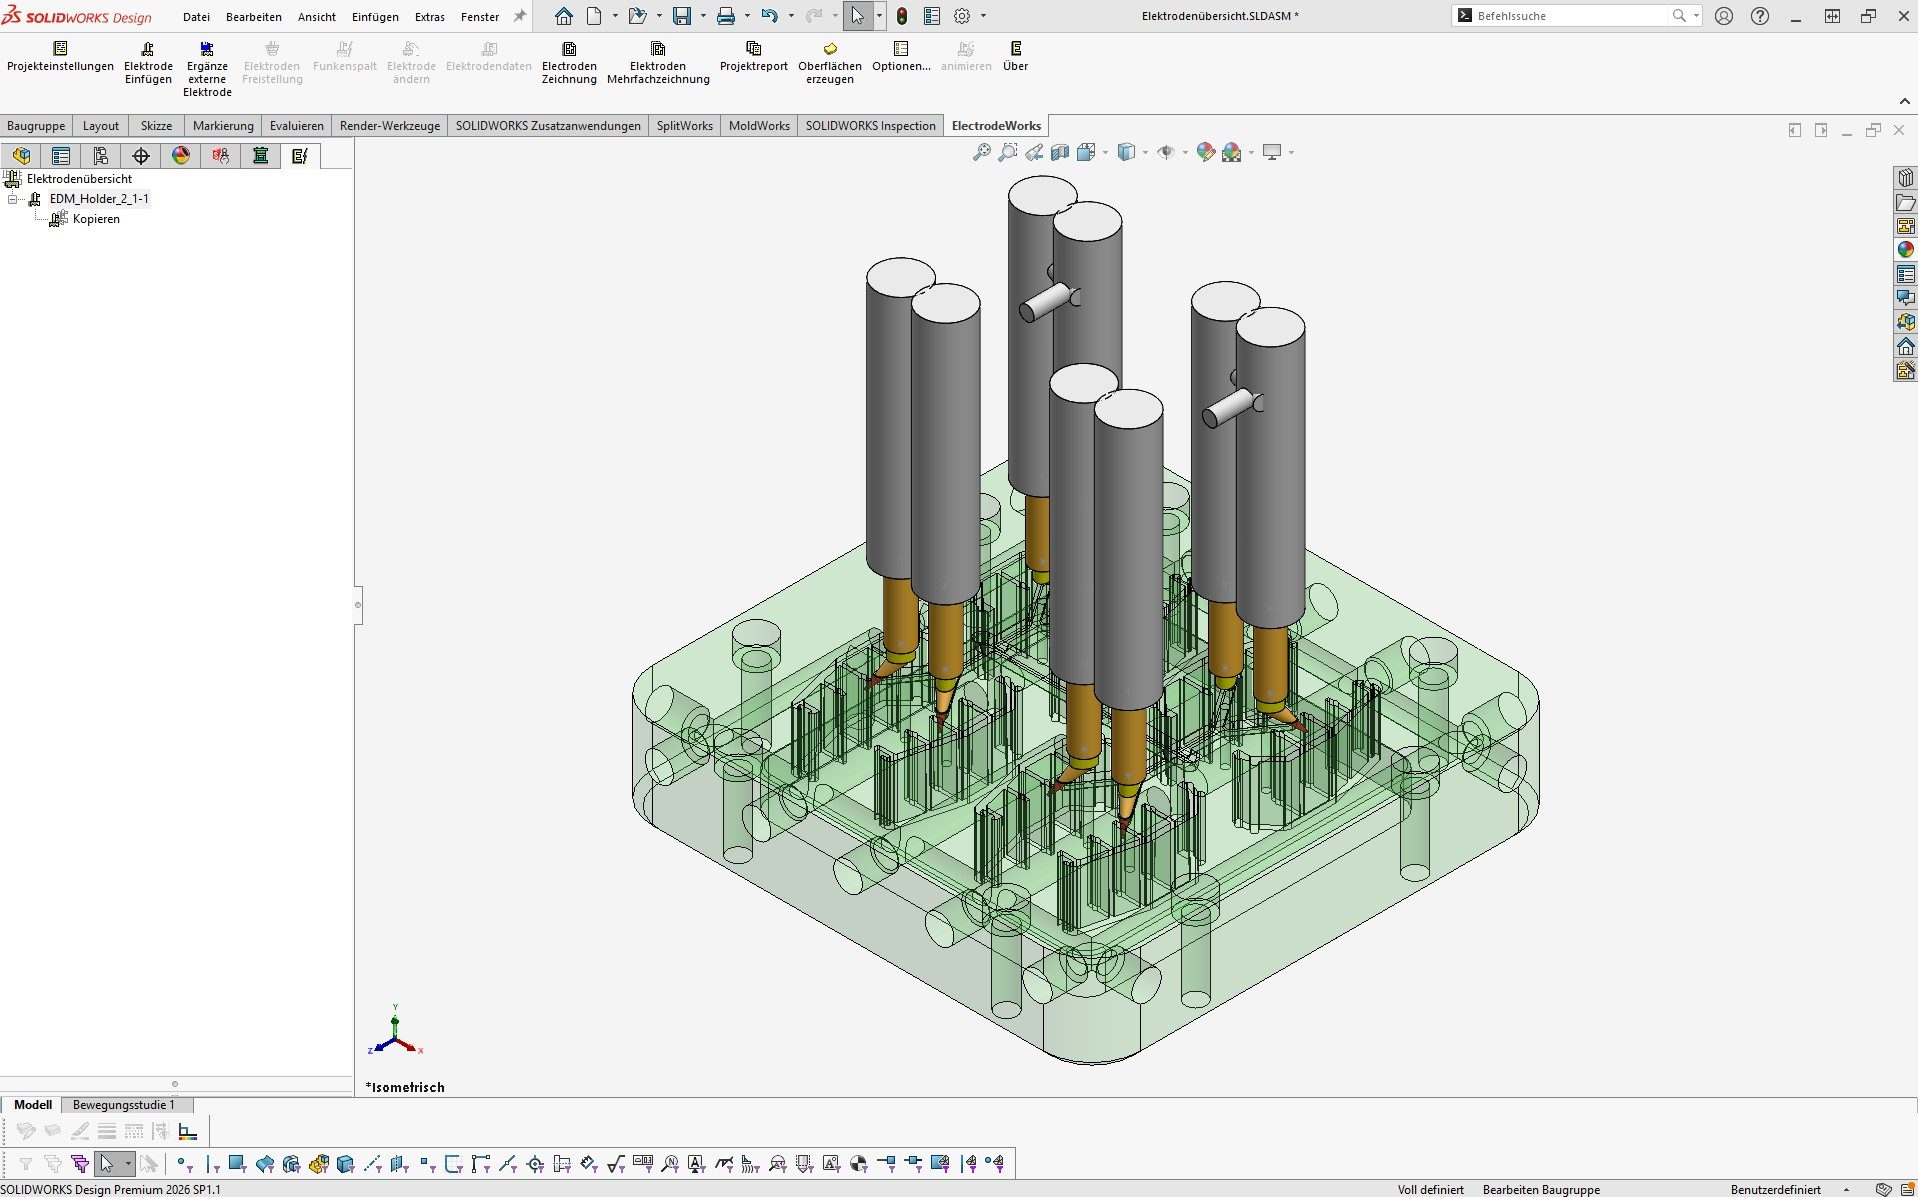Open file properties list icon in top toolbar
This screenshot has height=1197, width=1918.
click(x=932, y=16)
